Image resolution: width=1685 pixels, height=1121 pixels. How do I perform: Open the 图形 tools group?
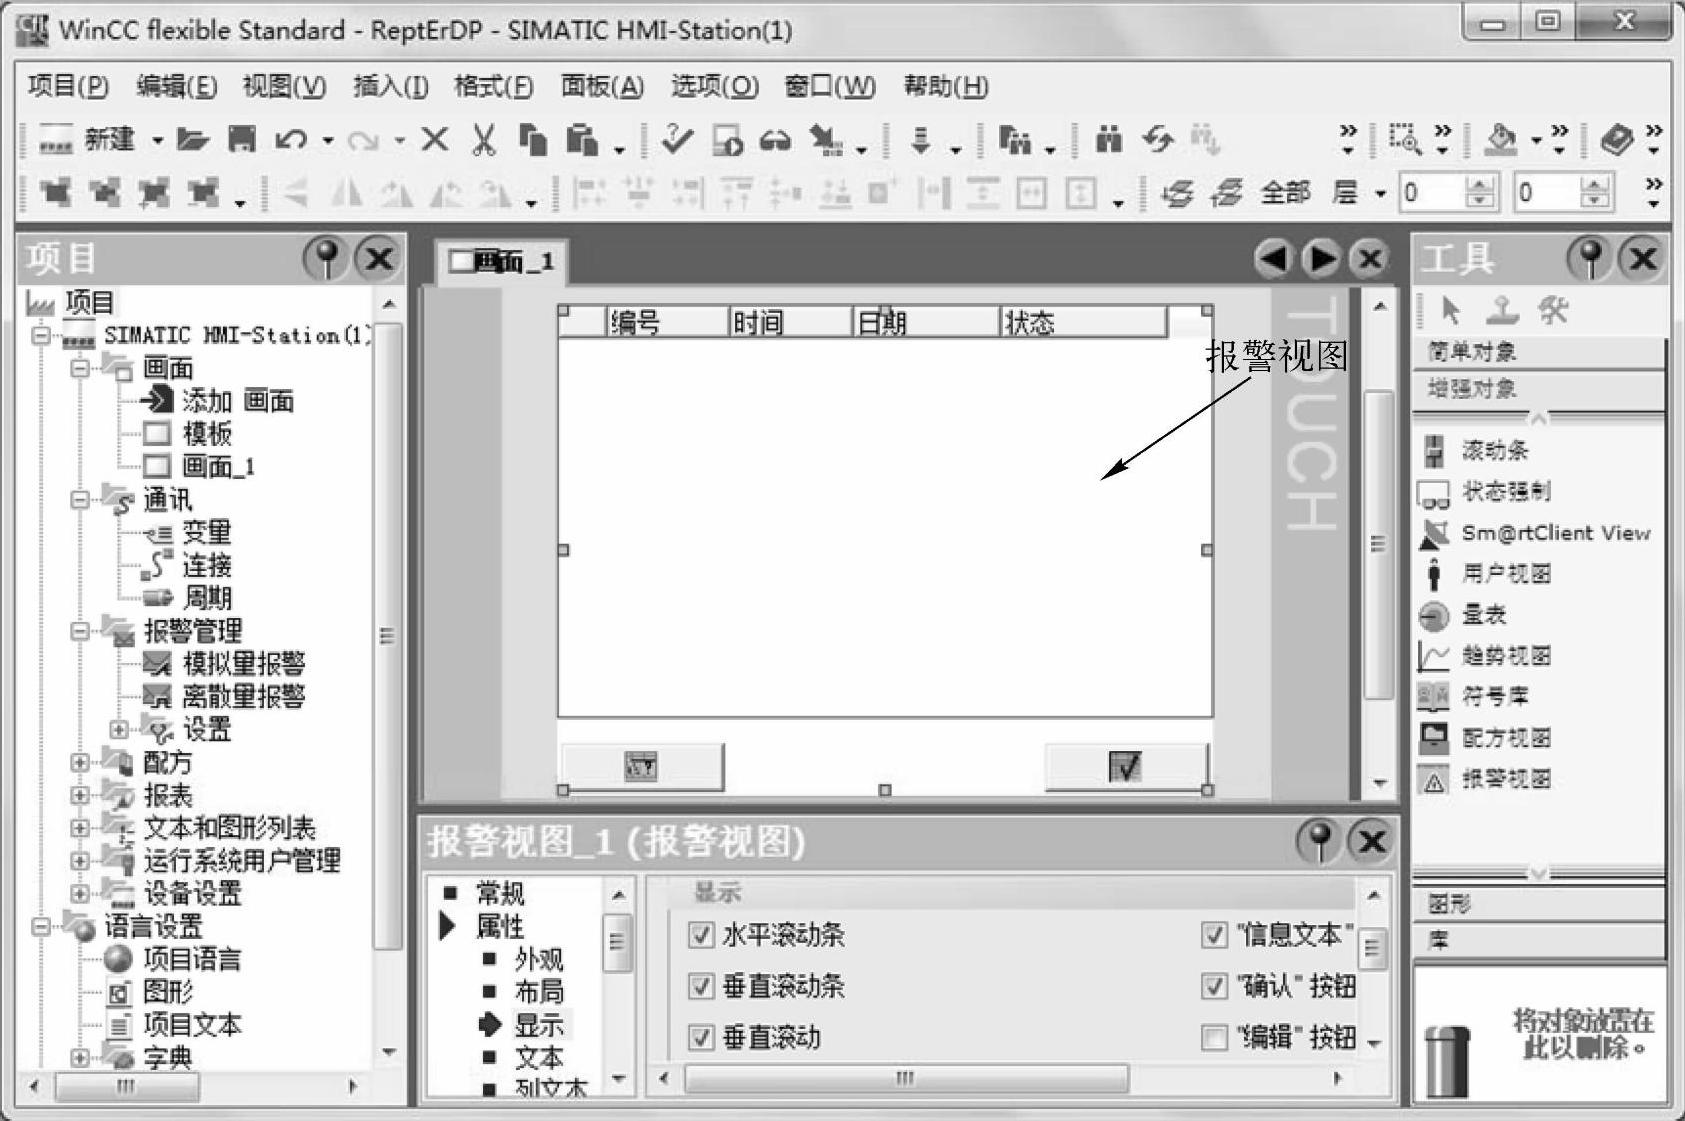pos(1538,904)
